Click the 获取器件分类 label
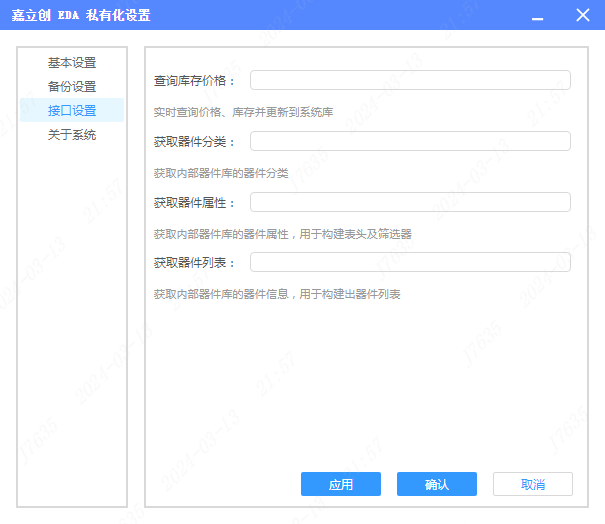Screen dimensions: 605x524 (194, 142)
